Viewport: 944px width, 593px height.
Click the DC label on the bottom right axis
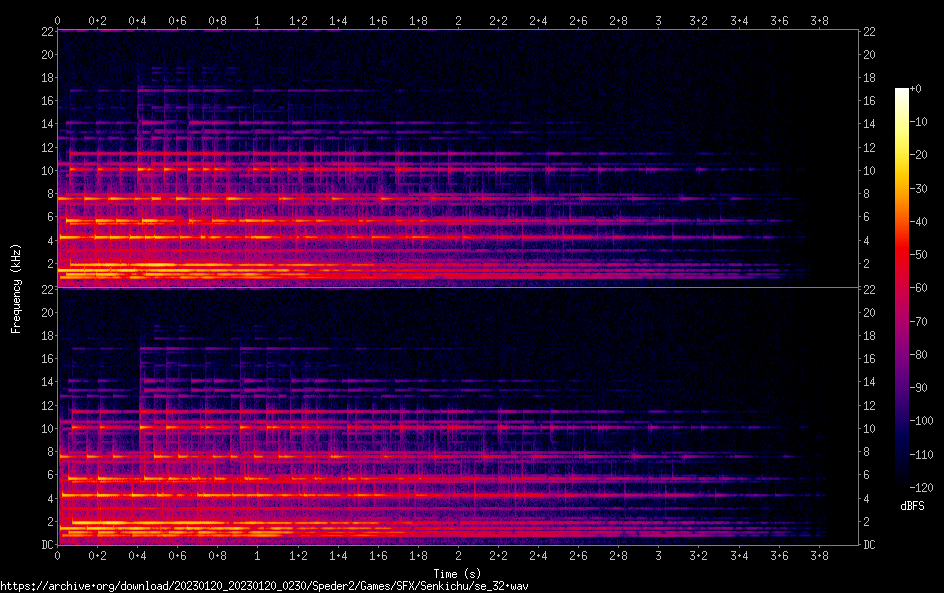[870, 545]
